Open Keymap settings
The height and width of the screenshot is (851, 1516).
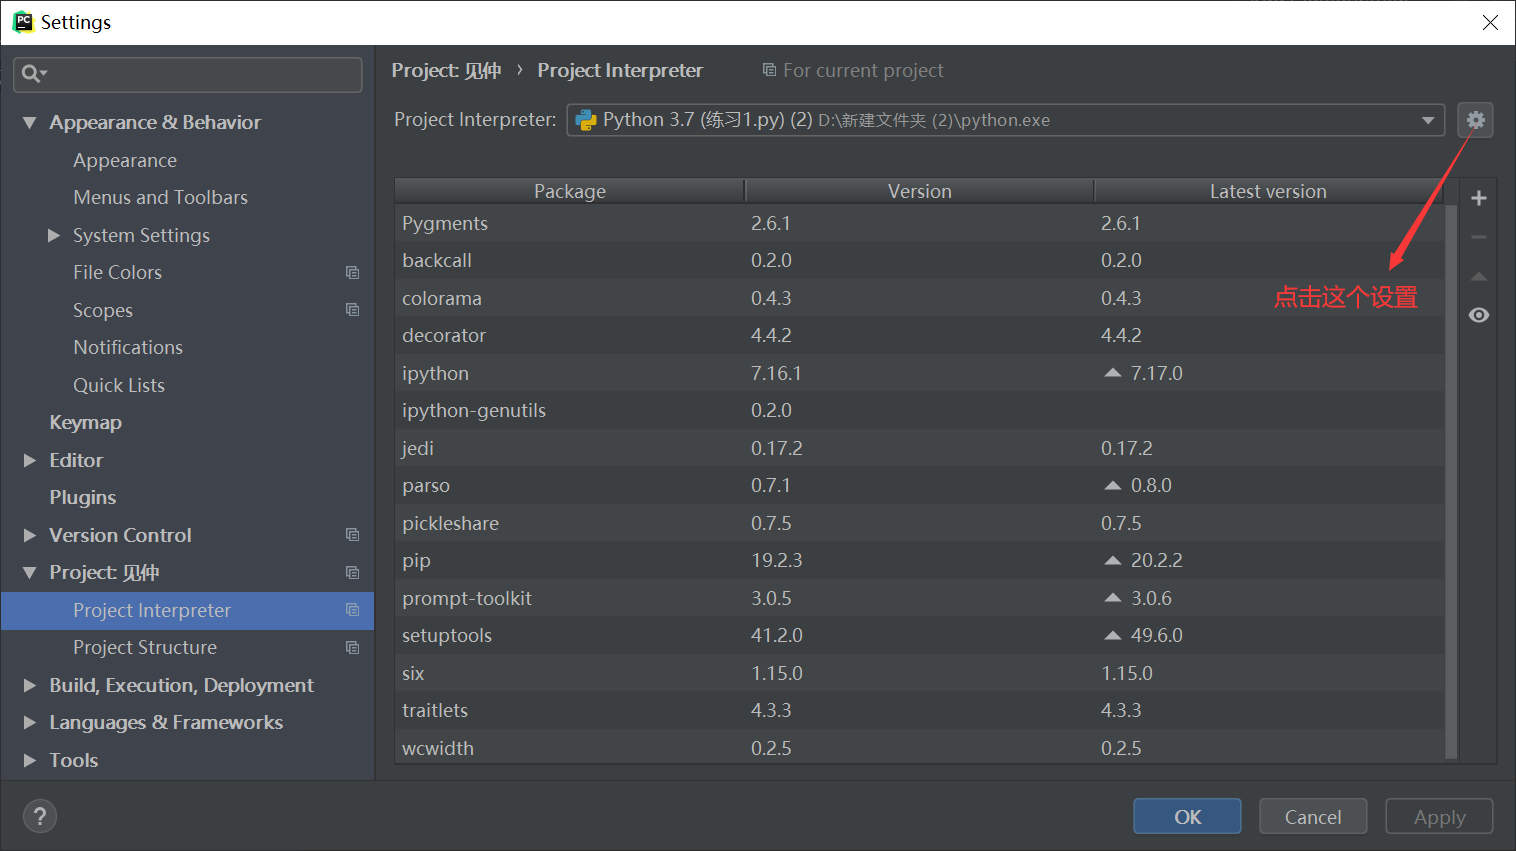[86, 422]
